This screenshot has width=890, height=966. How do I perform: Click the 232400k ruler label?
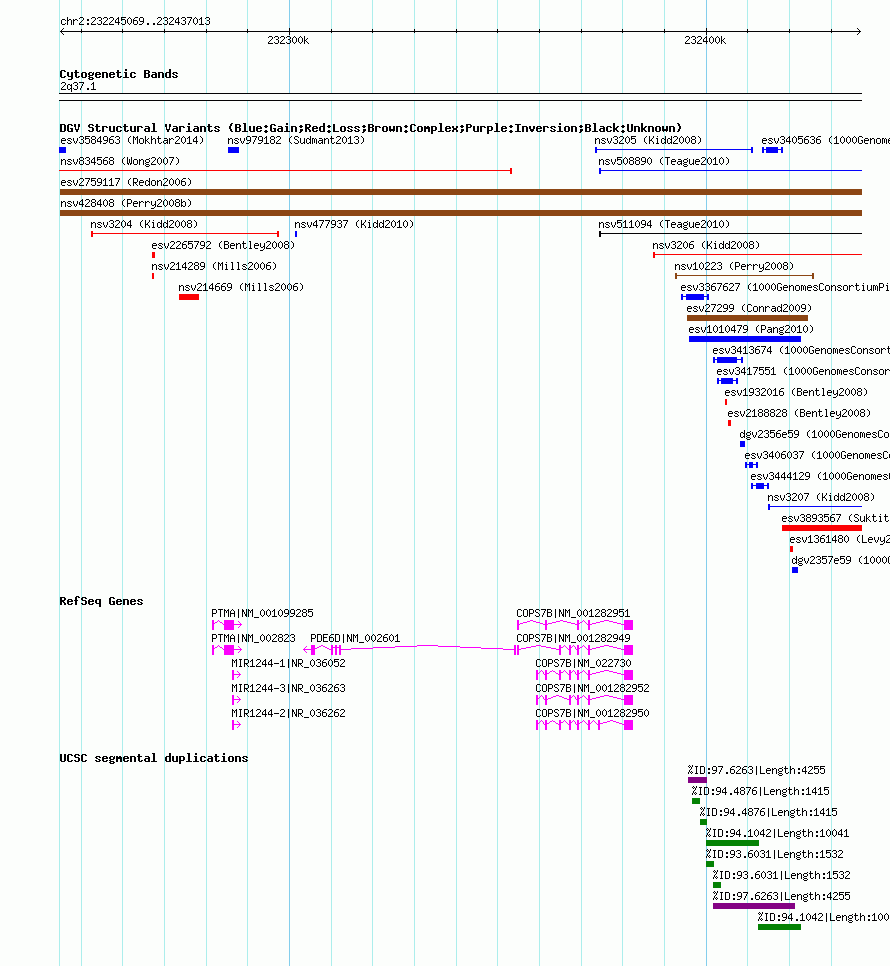[705, 40]
